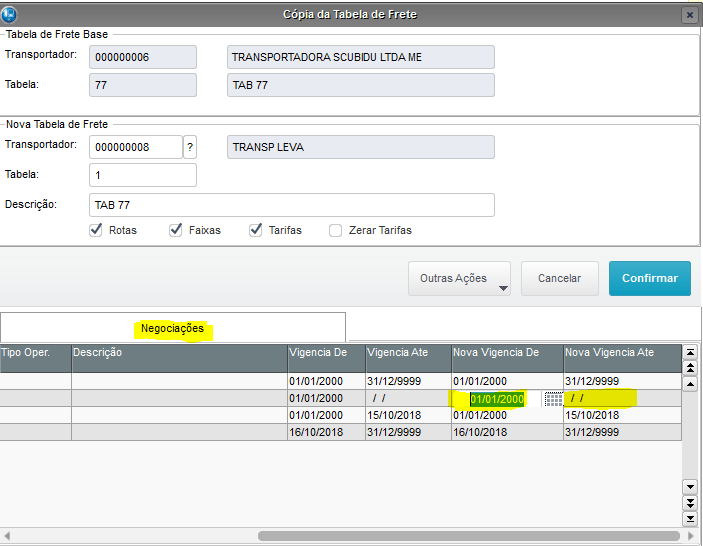Click empty Nova Vigencia Ate cell in second row
This screenshot has width=703, height=546.
[623, 398]
